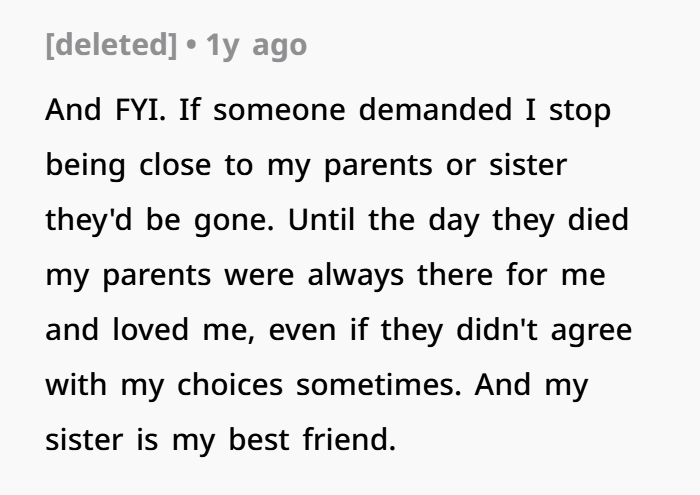Image resolution: width=700 pixels, height=495 pixels.
Task: Click the word "FYI" in the comment
Action: 138,109
